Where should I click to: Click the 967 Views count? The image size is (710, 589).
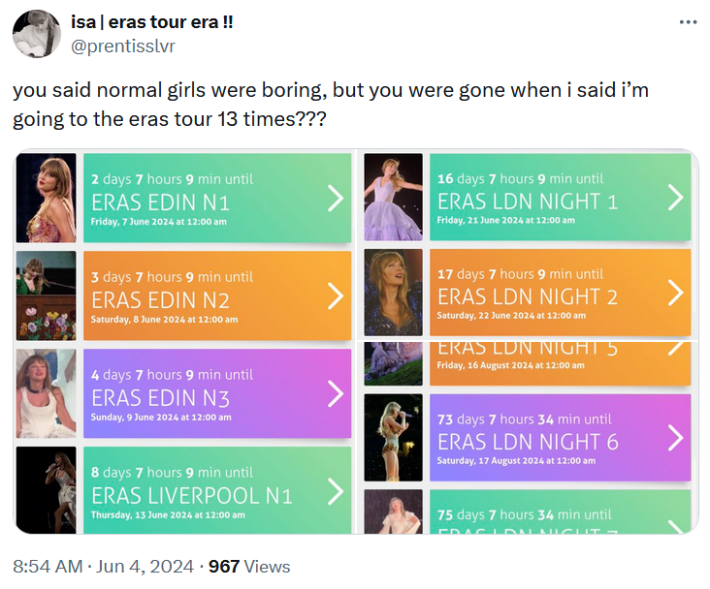pos(249,567)
